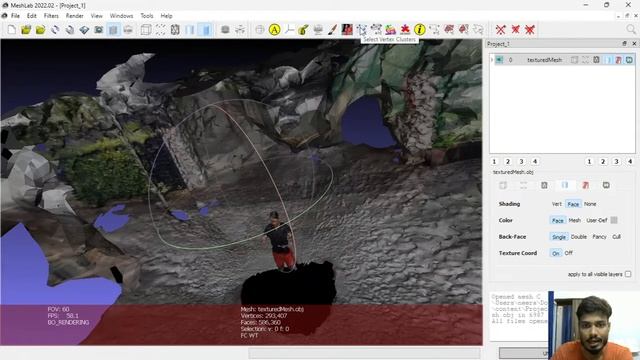640x360 pixels.
Task: Export the mesh with the disk icon
Action: [x=84, y=29]
